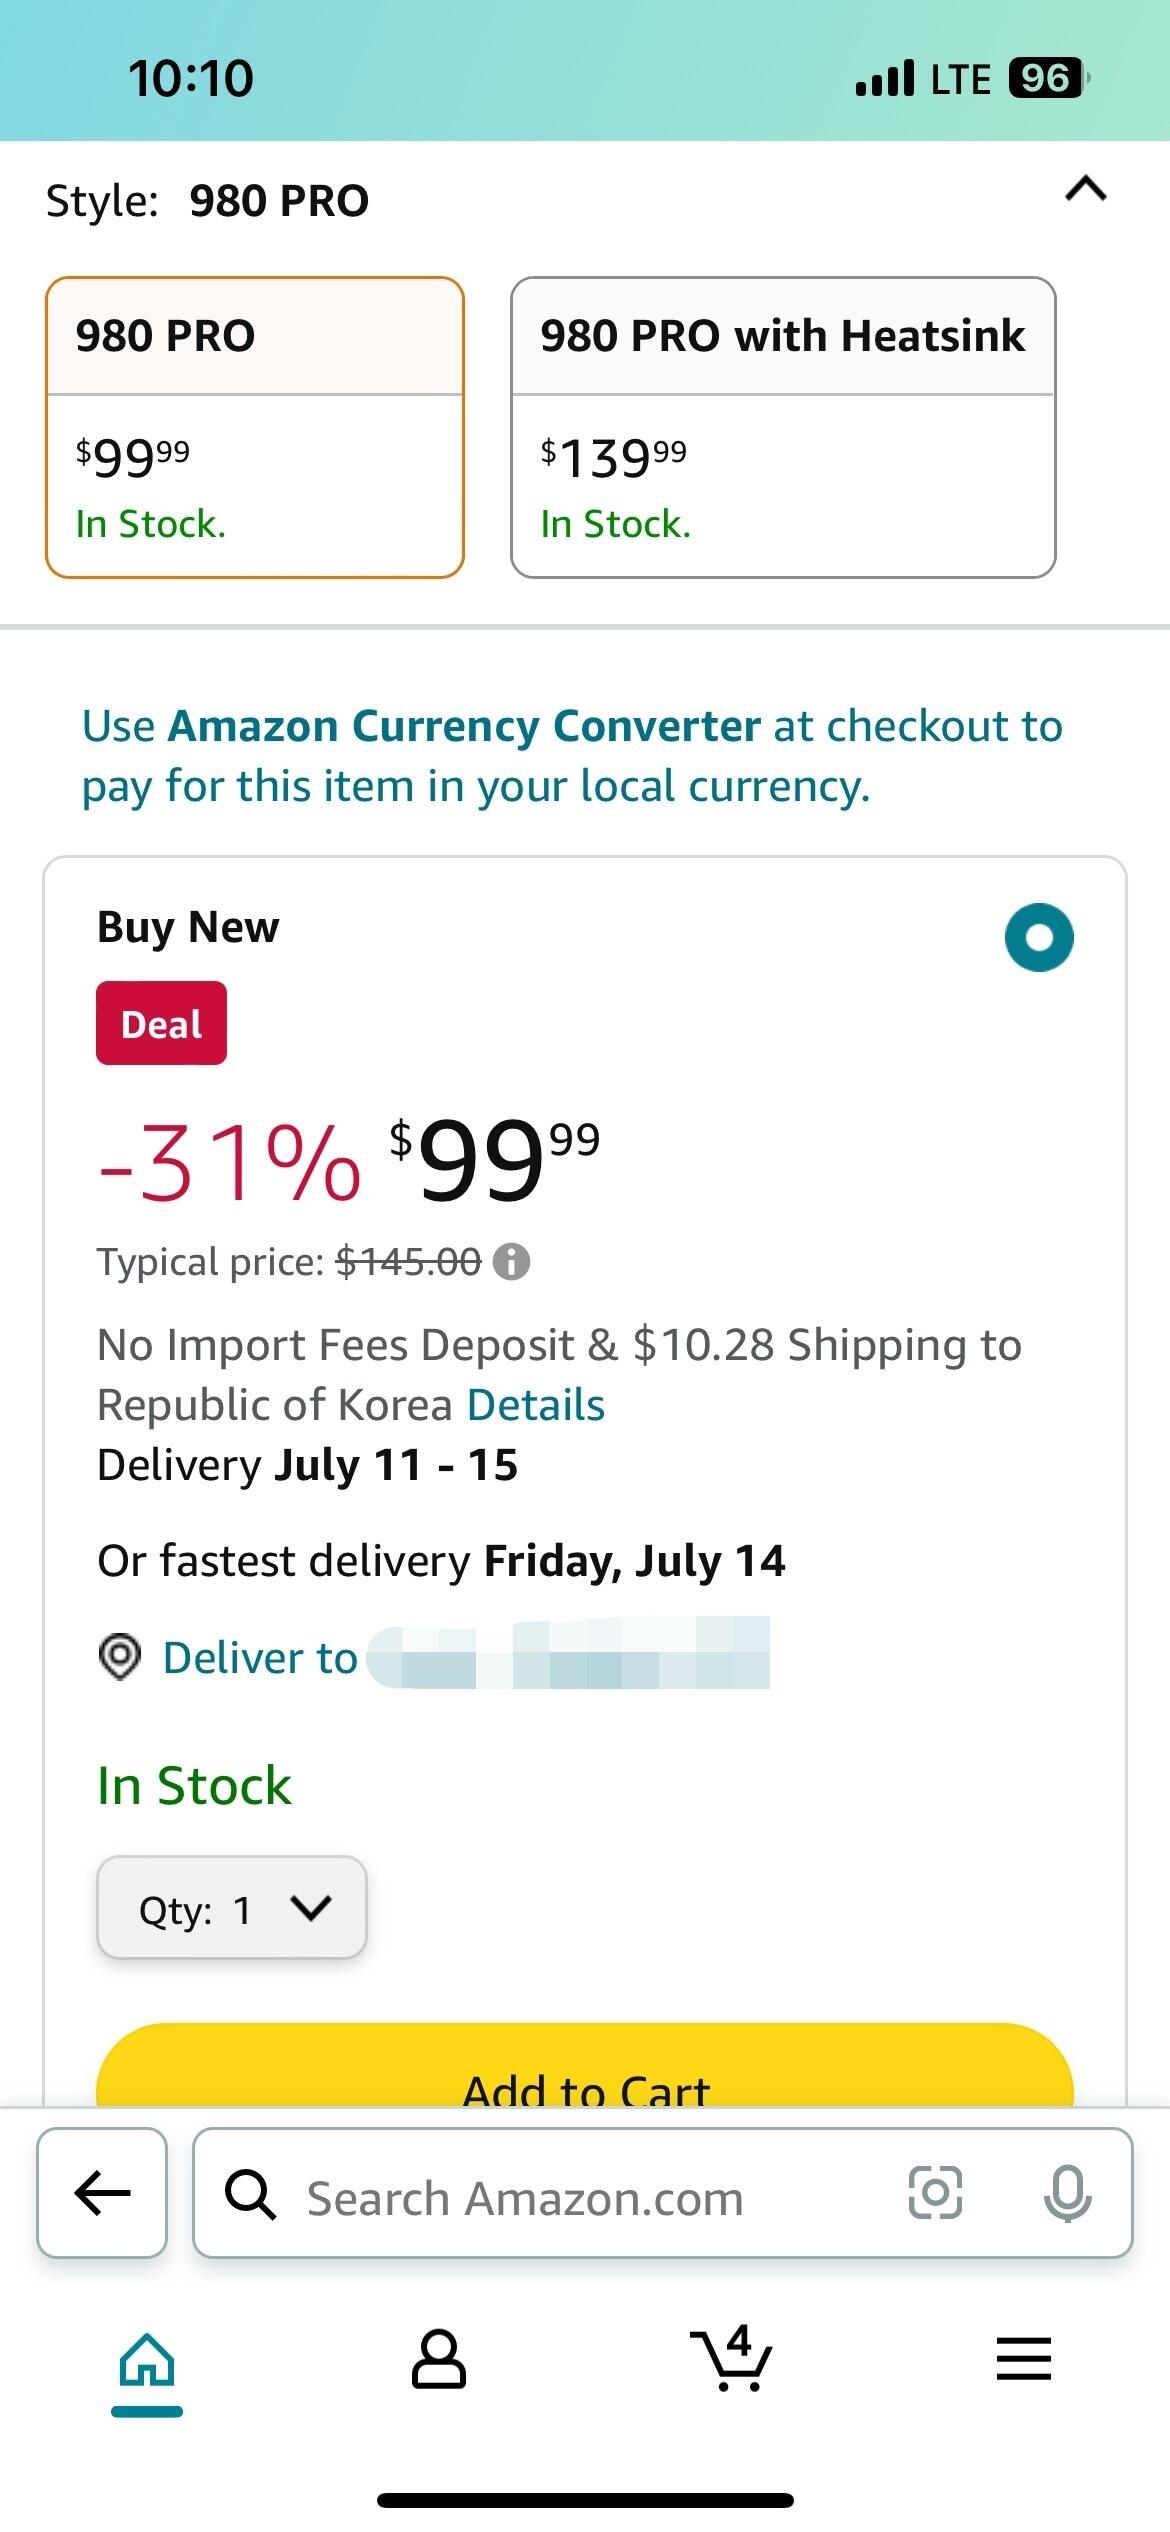Select the Buy New radio button

(x=1039, y=937)
